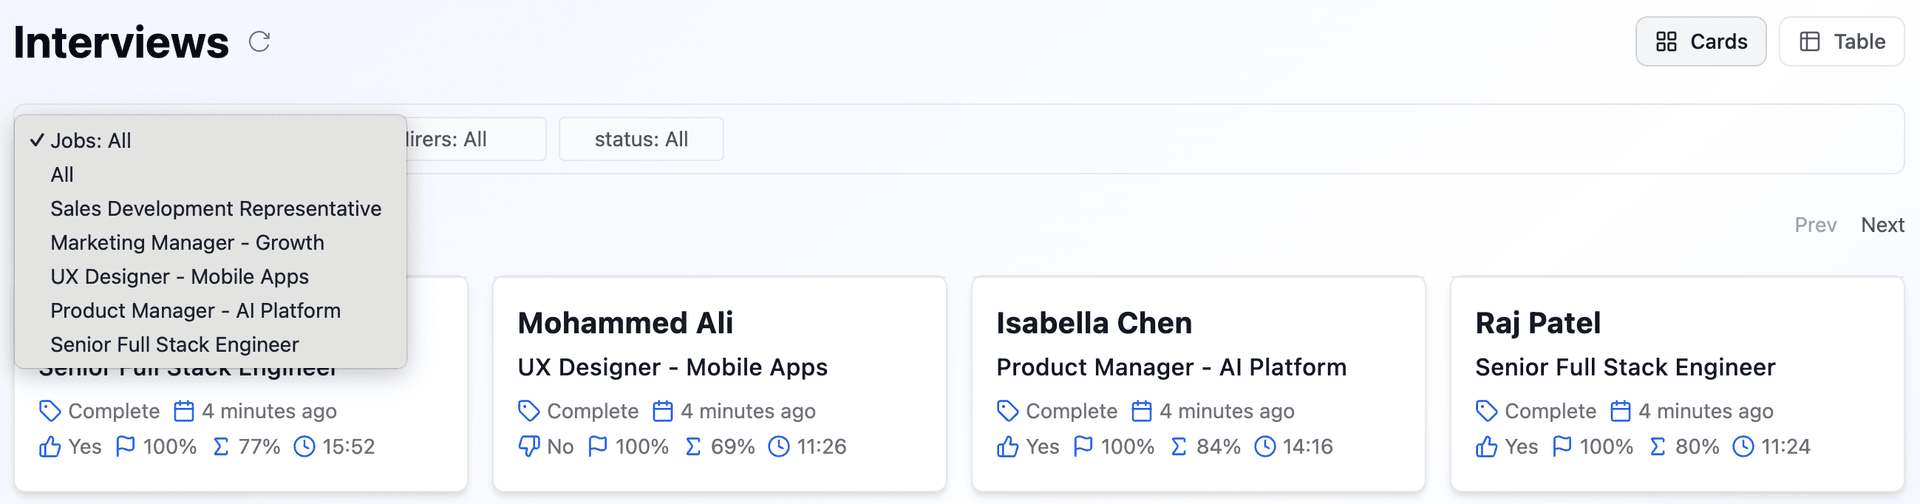Image resolution: width=1920 pixels, height=504 pixels.
Task: Choose UX Designer - Mobile Apps from the list
Action: [180, 277]
